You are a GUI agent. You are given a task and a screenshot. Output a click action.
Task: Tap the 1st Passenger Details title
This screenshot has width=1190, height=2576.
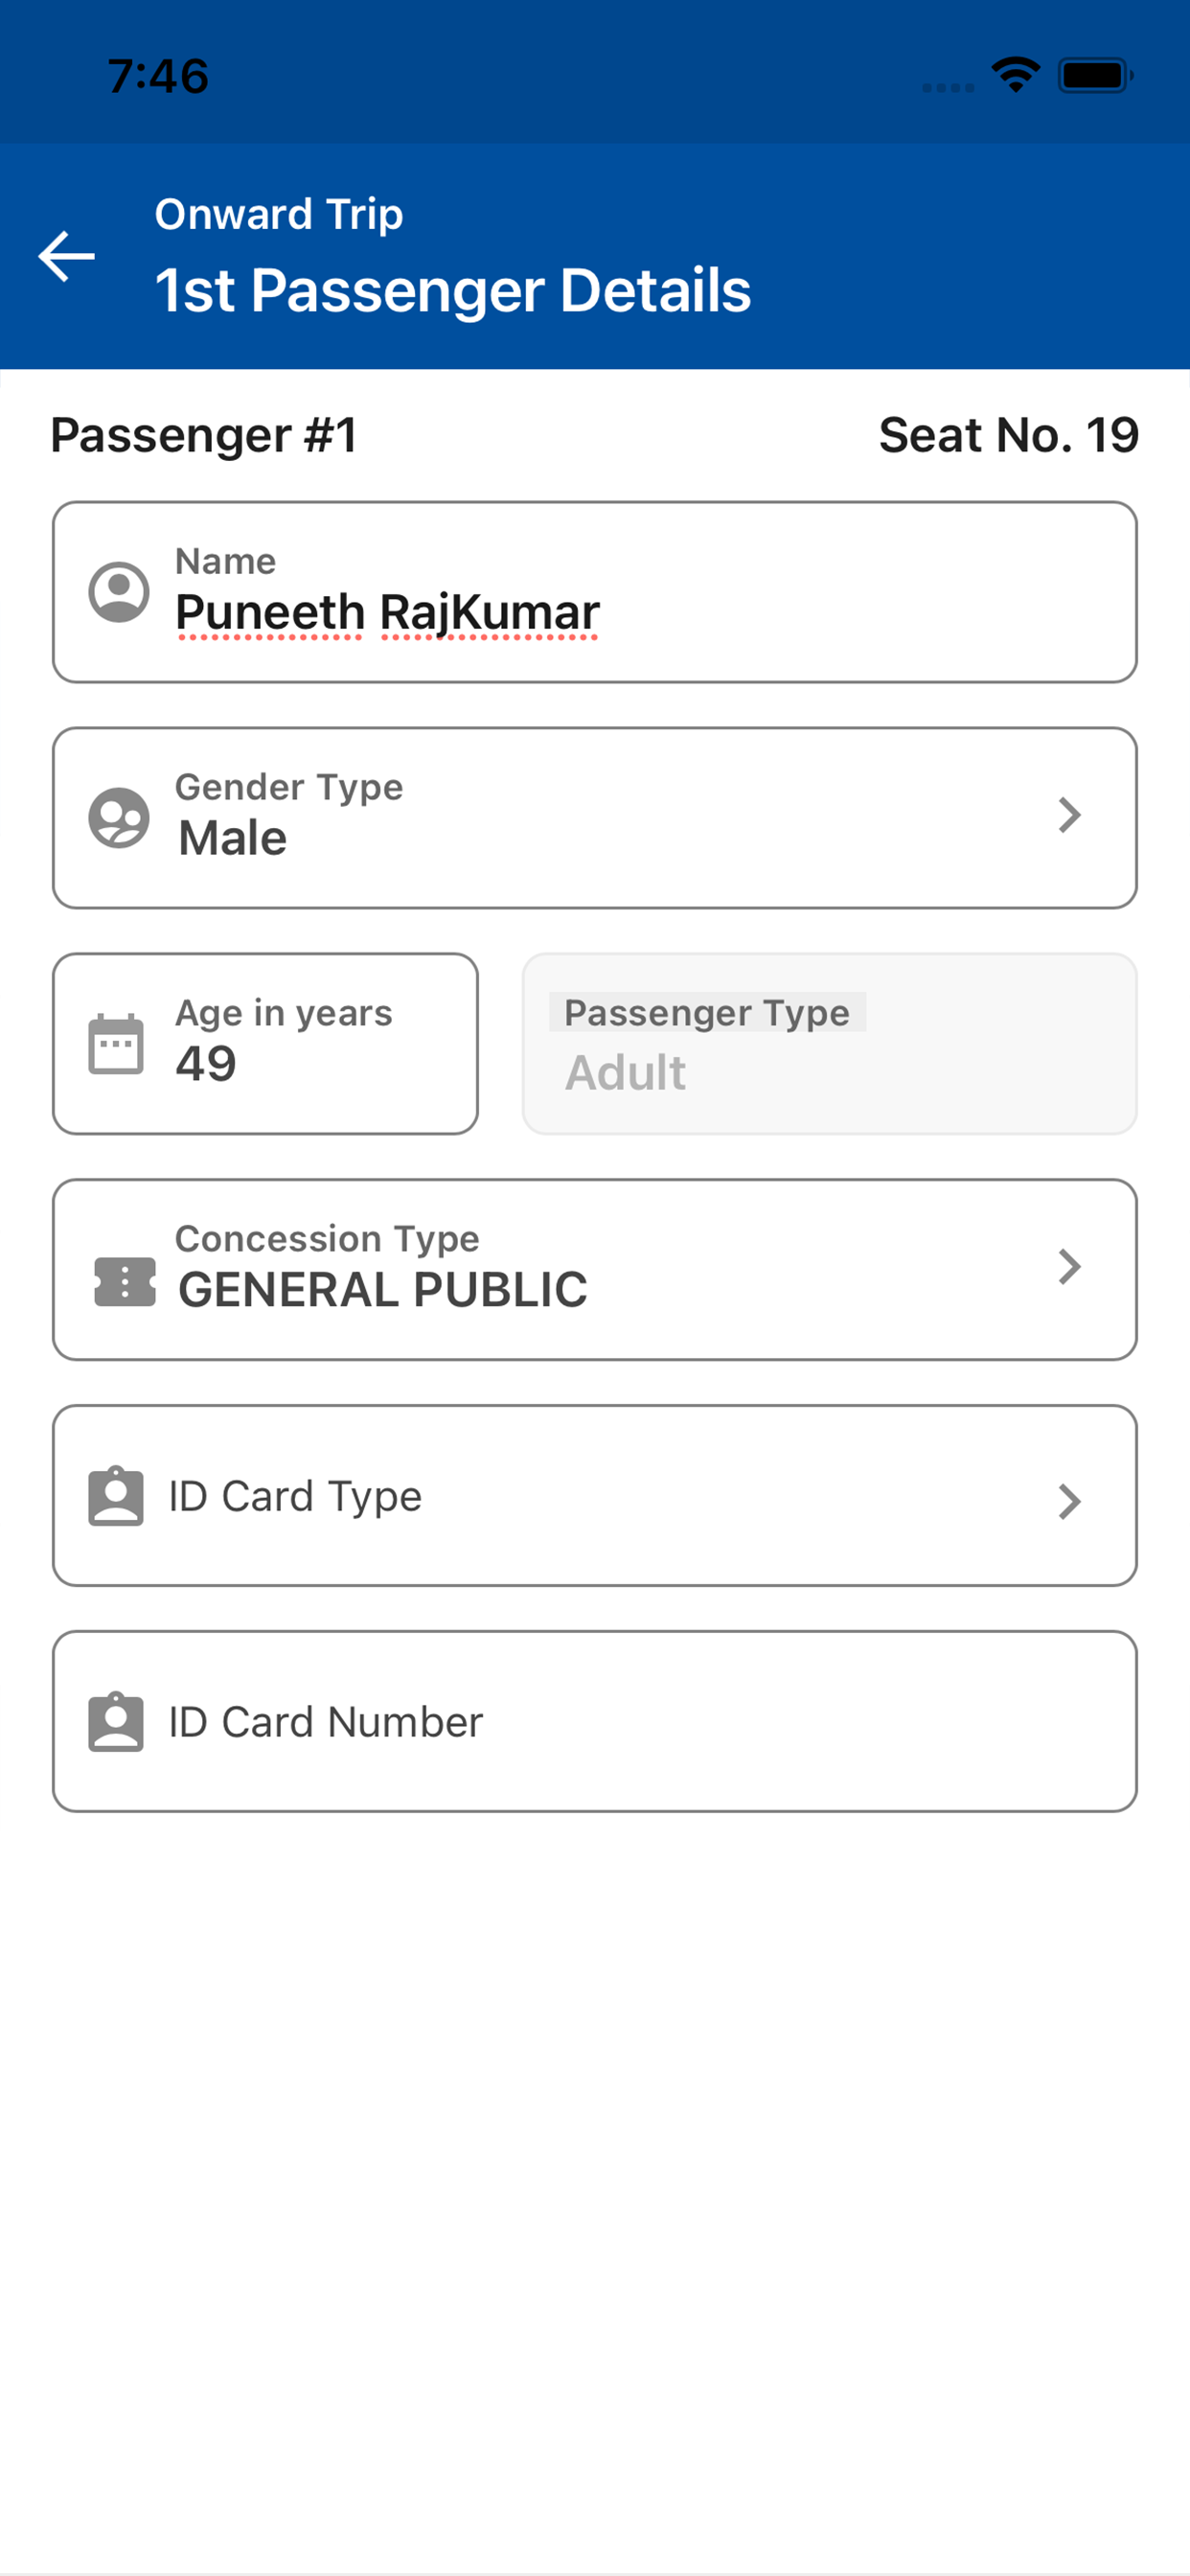pyautogui.click(x=452, y=291)
